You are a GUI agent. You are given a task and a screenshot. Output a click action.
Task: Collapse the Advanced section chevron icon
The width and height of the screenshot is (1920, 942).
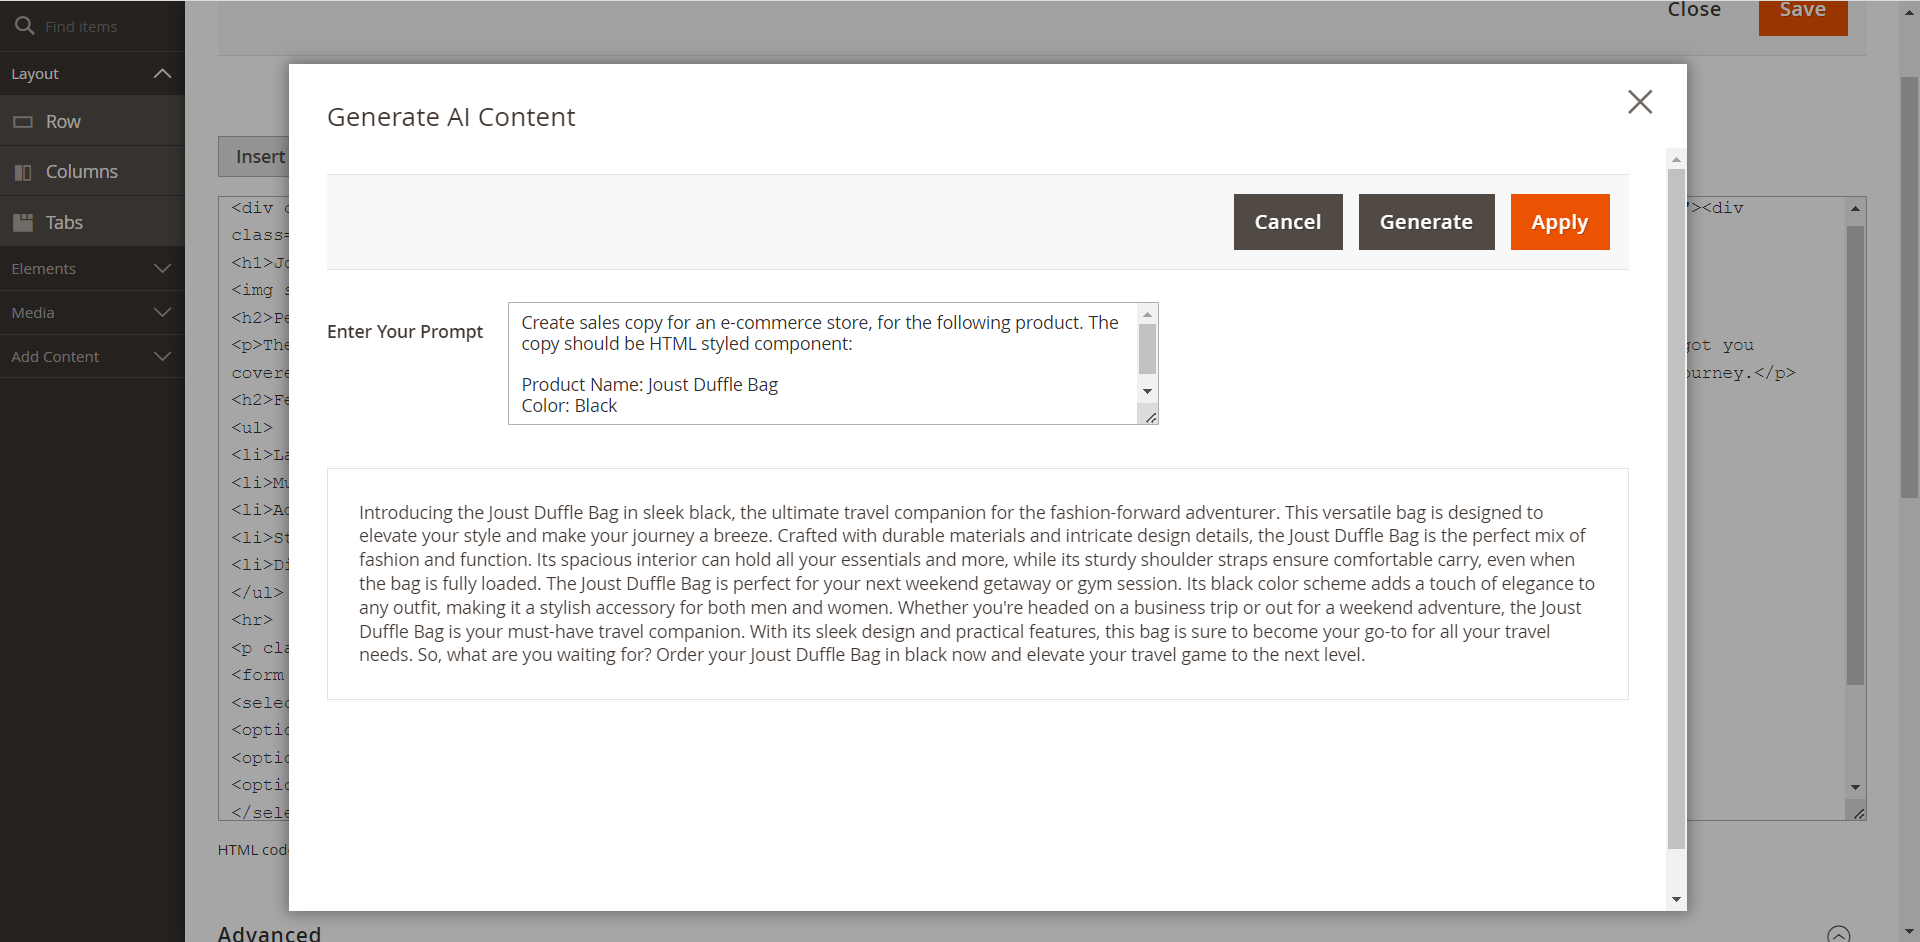1838,934
